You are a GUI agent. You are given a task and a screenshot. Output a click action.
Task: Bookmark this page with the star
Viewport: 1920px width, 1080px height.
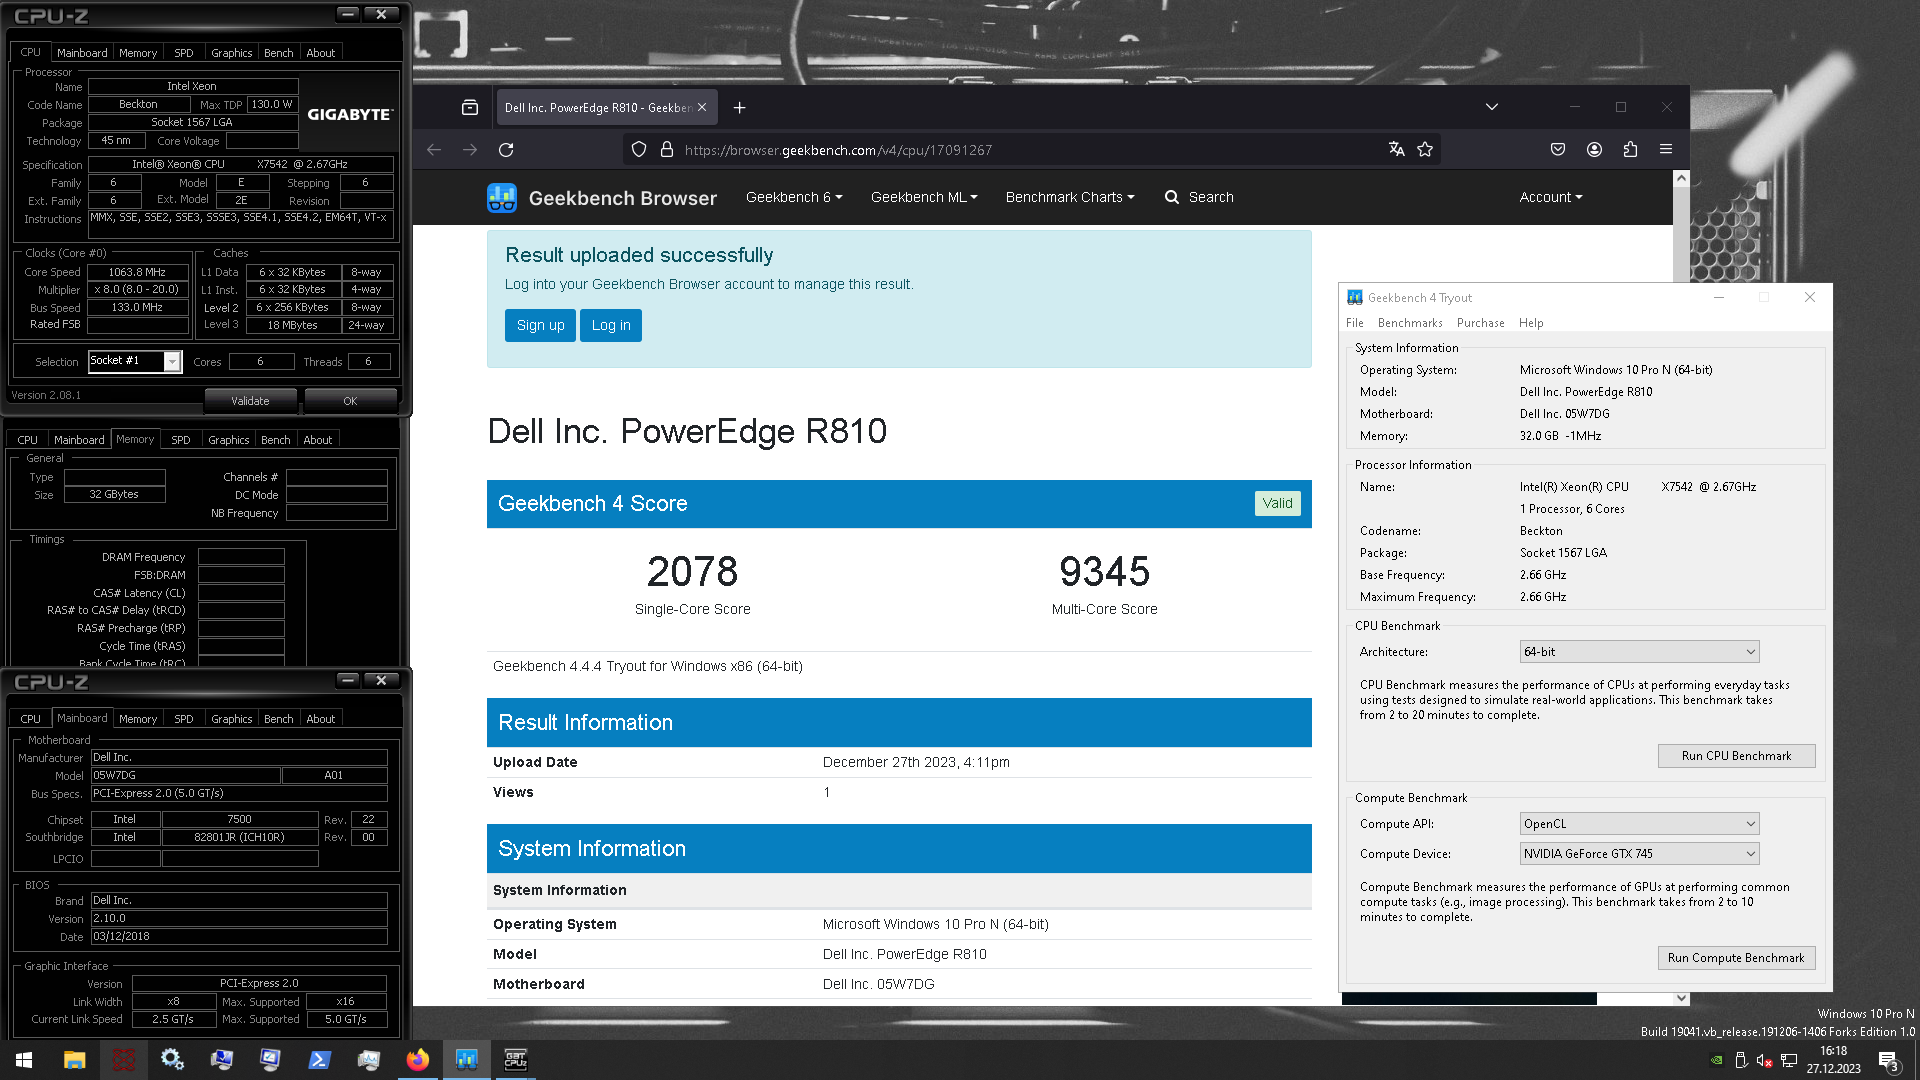tap(1425, 150)
